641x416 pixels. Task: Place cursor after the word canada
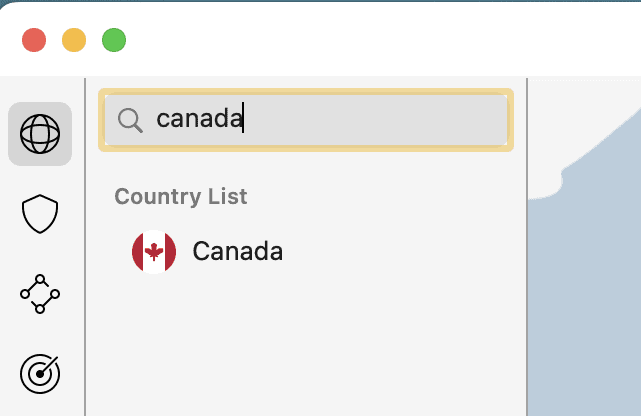pyautogui.click(x=245, y=120)
